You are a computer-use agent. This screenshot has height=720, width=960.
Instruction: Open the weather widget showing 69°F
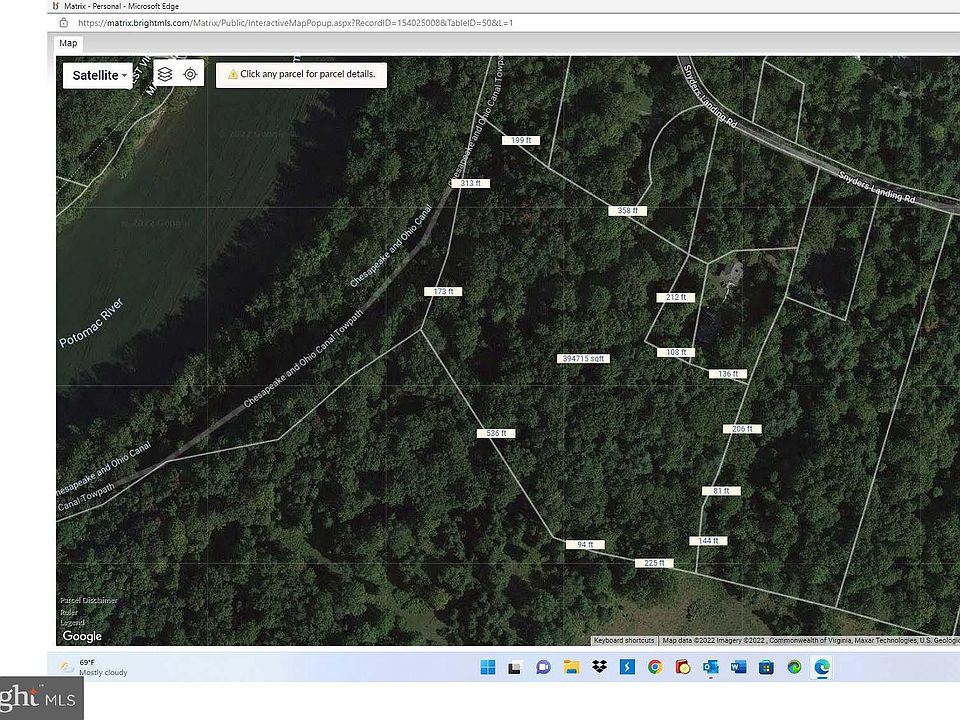click(94, 667)
